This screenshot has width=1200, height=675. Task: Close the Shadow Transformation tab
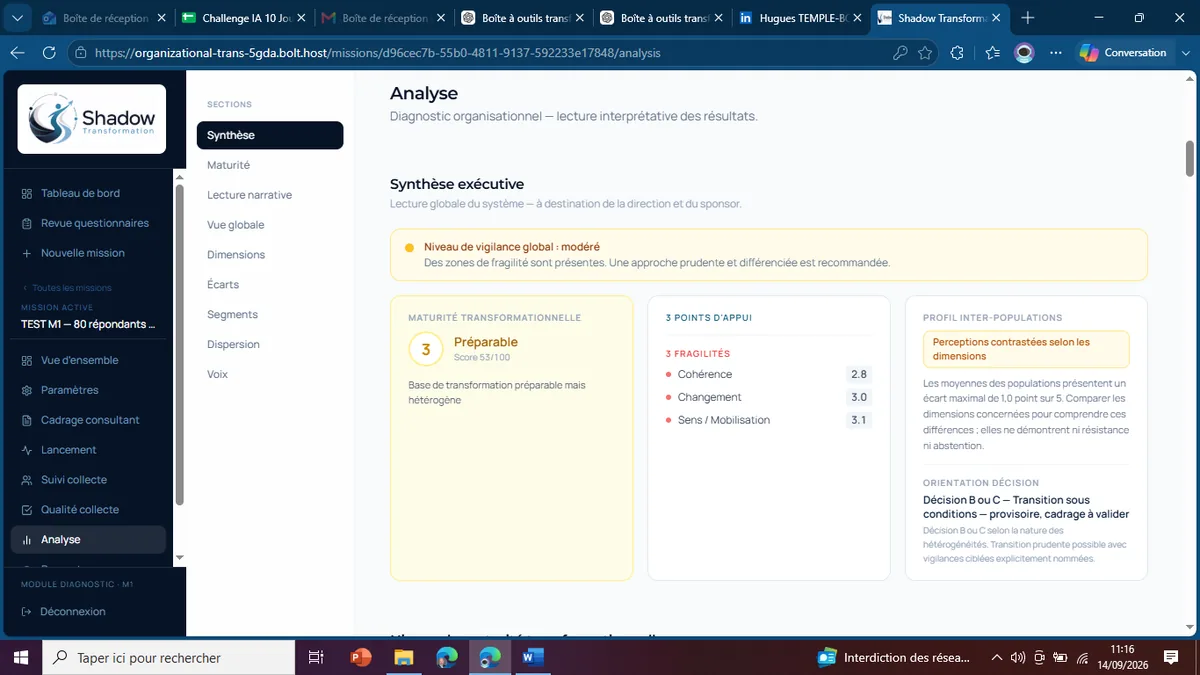click(x=998, y=18)
